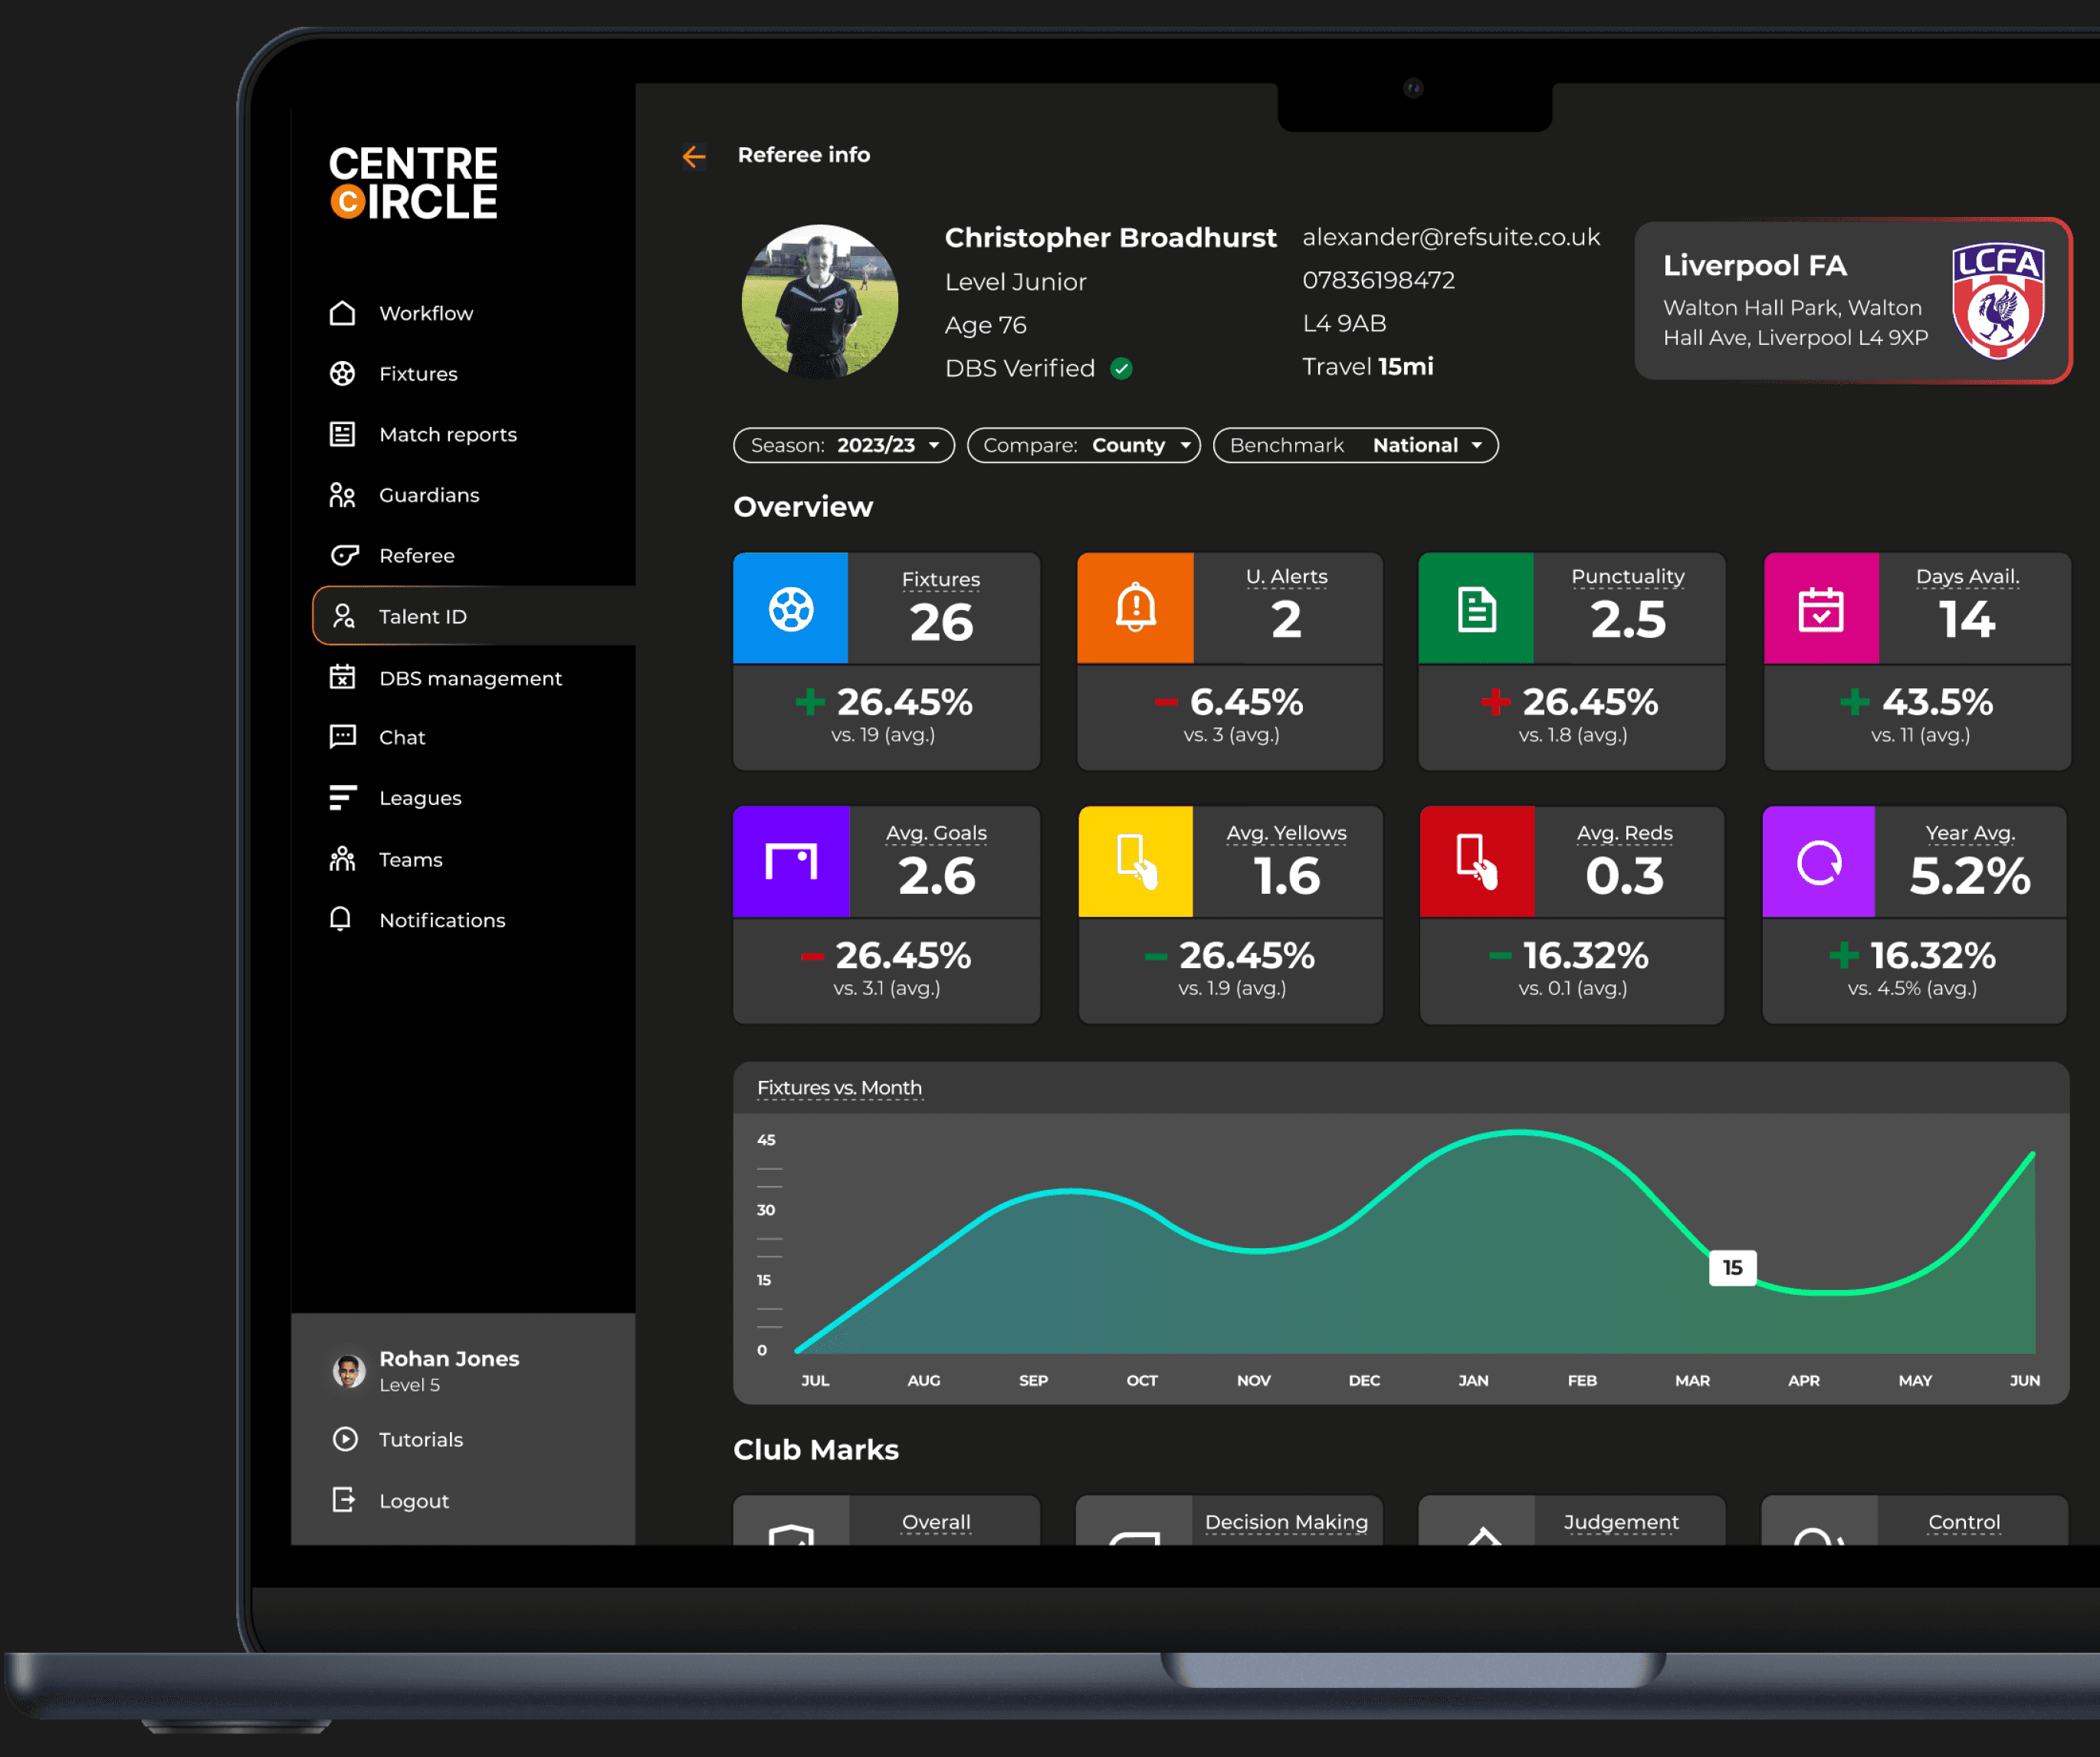
Task: Open the Benchmark National dropdown
Action: point(1355,445)
